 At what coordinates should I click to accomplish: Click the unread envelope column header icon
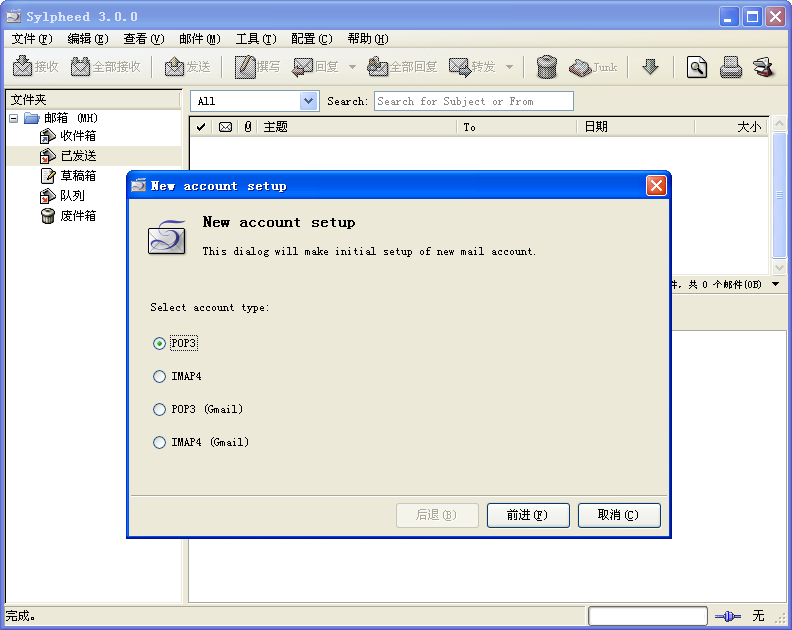coord(225,127)
